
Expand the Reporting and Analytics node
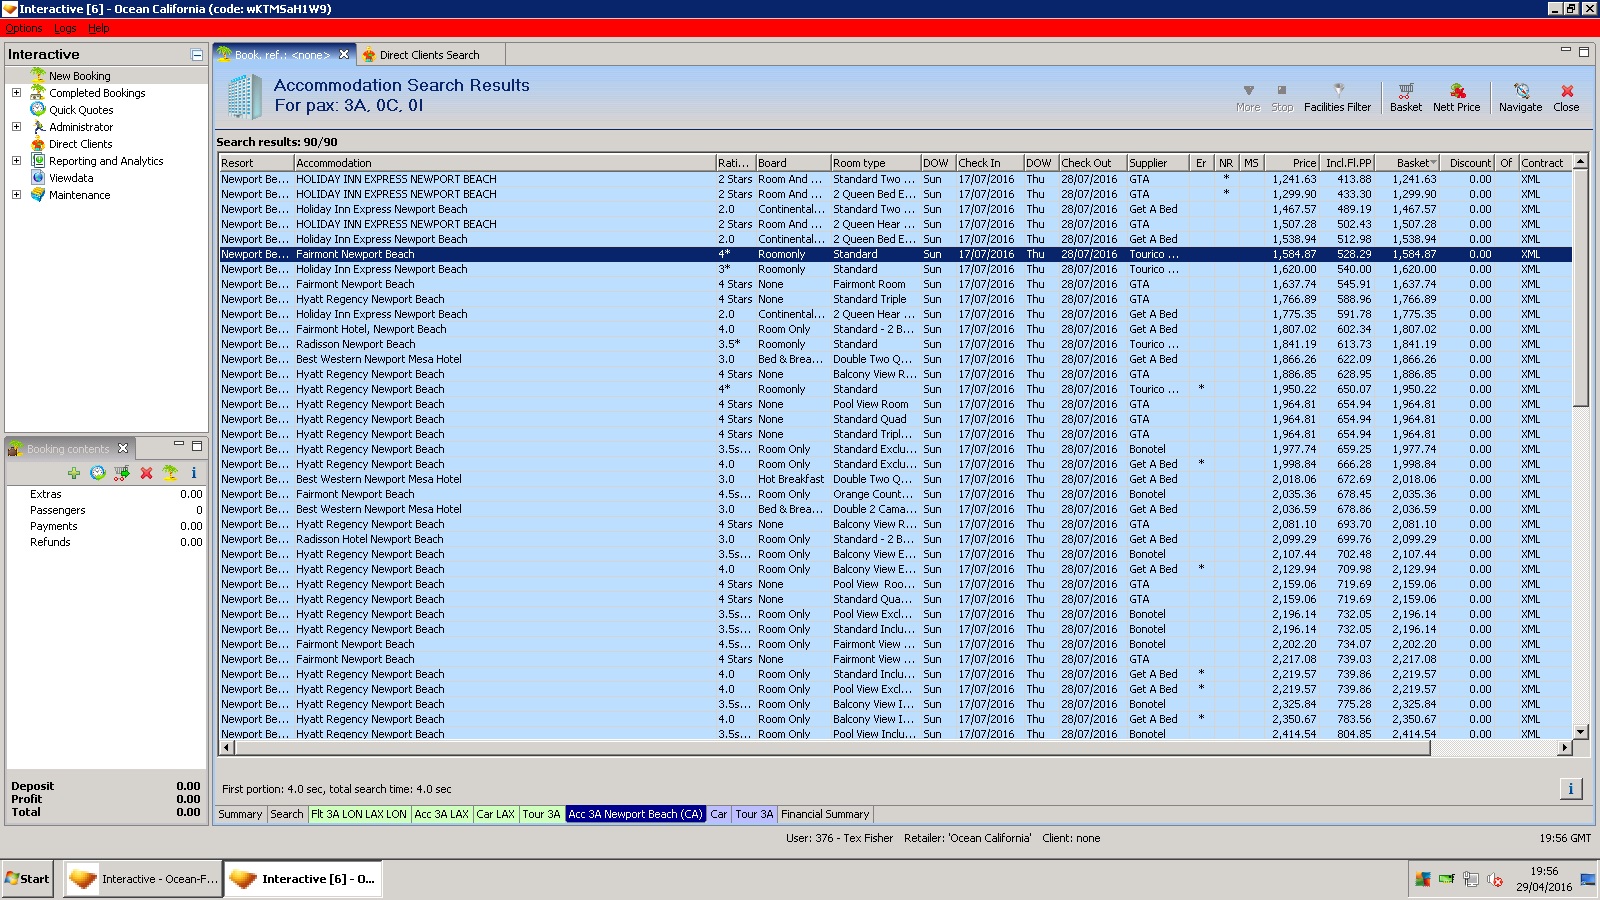[x=16, y=161]
